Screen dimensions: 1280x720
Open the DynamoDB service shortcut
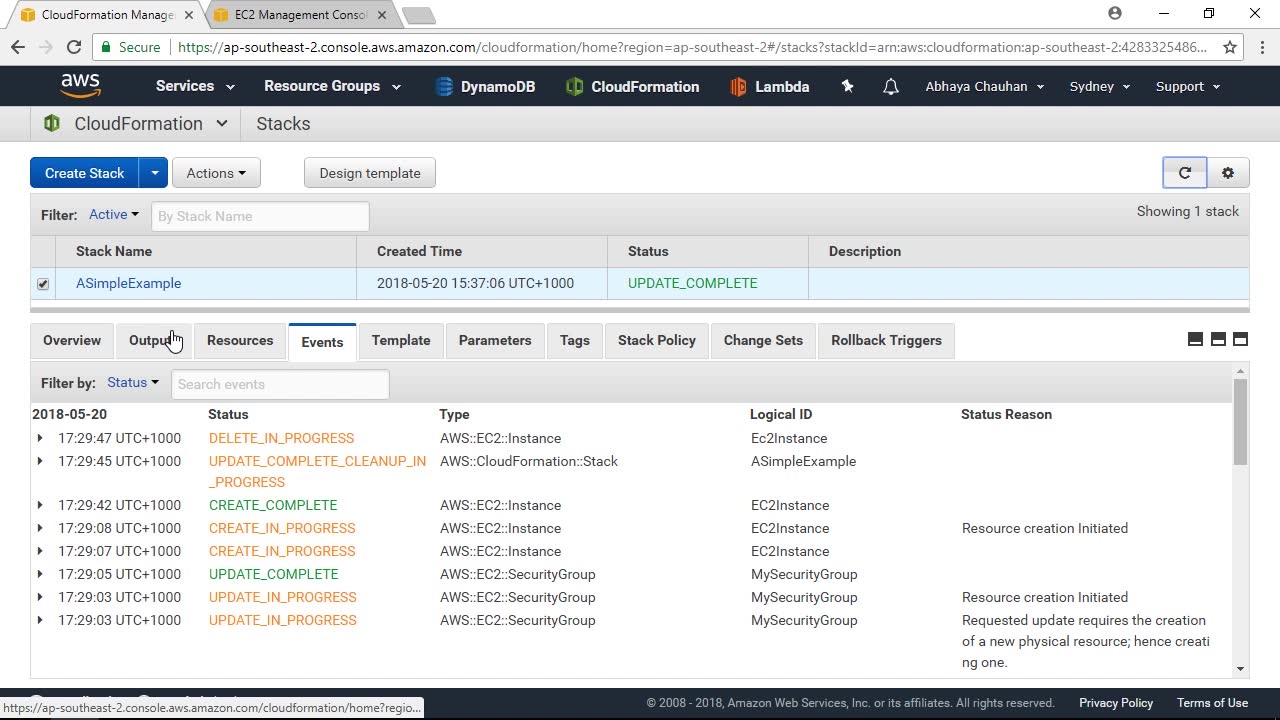coord(485,87)
